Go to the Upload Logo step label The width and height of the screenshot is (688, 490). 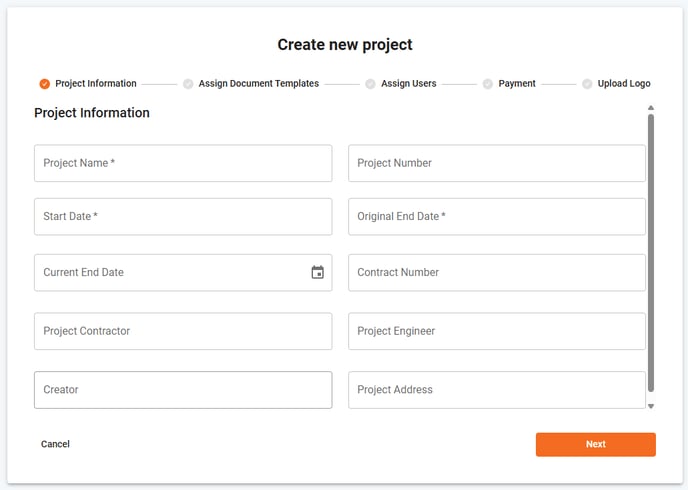coord(624,83)
